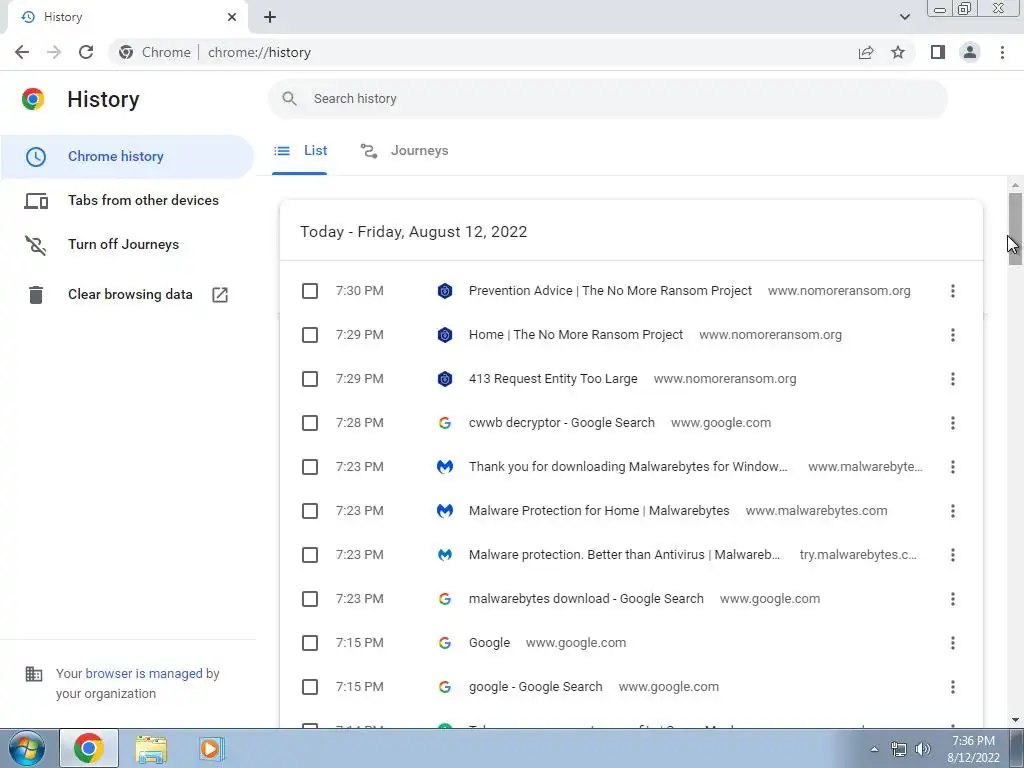Click Malwarebytes favicon on Thank you for downloading row

(445, 467)
